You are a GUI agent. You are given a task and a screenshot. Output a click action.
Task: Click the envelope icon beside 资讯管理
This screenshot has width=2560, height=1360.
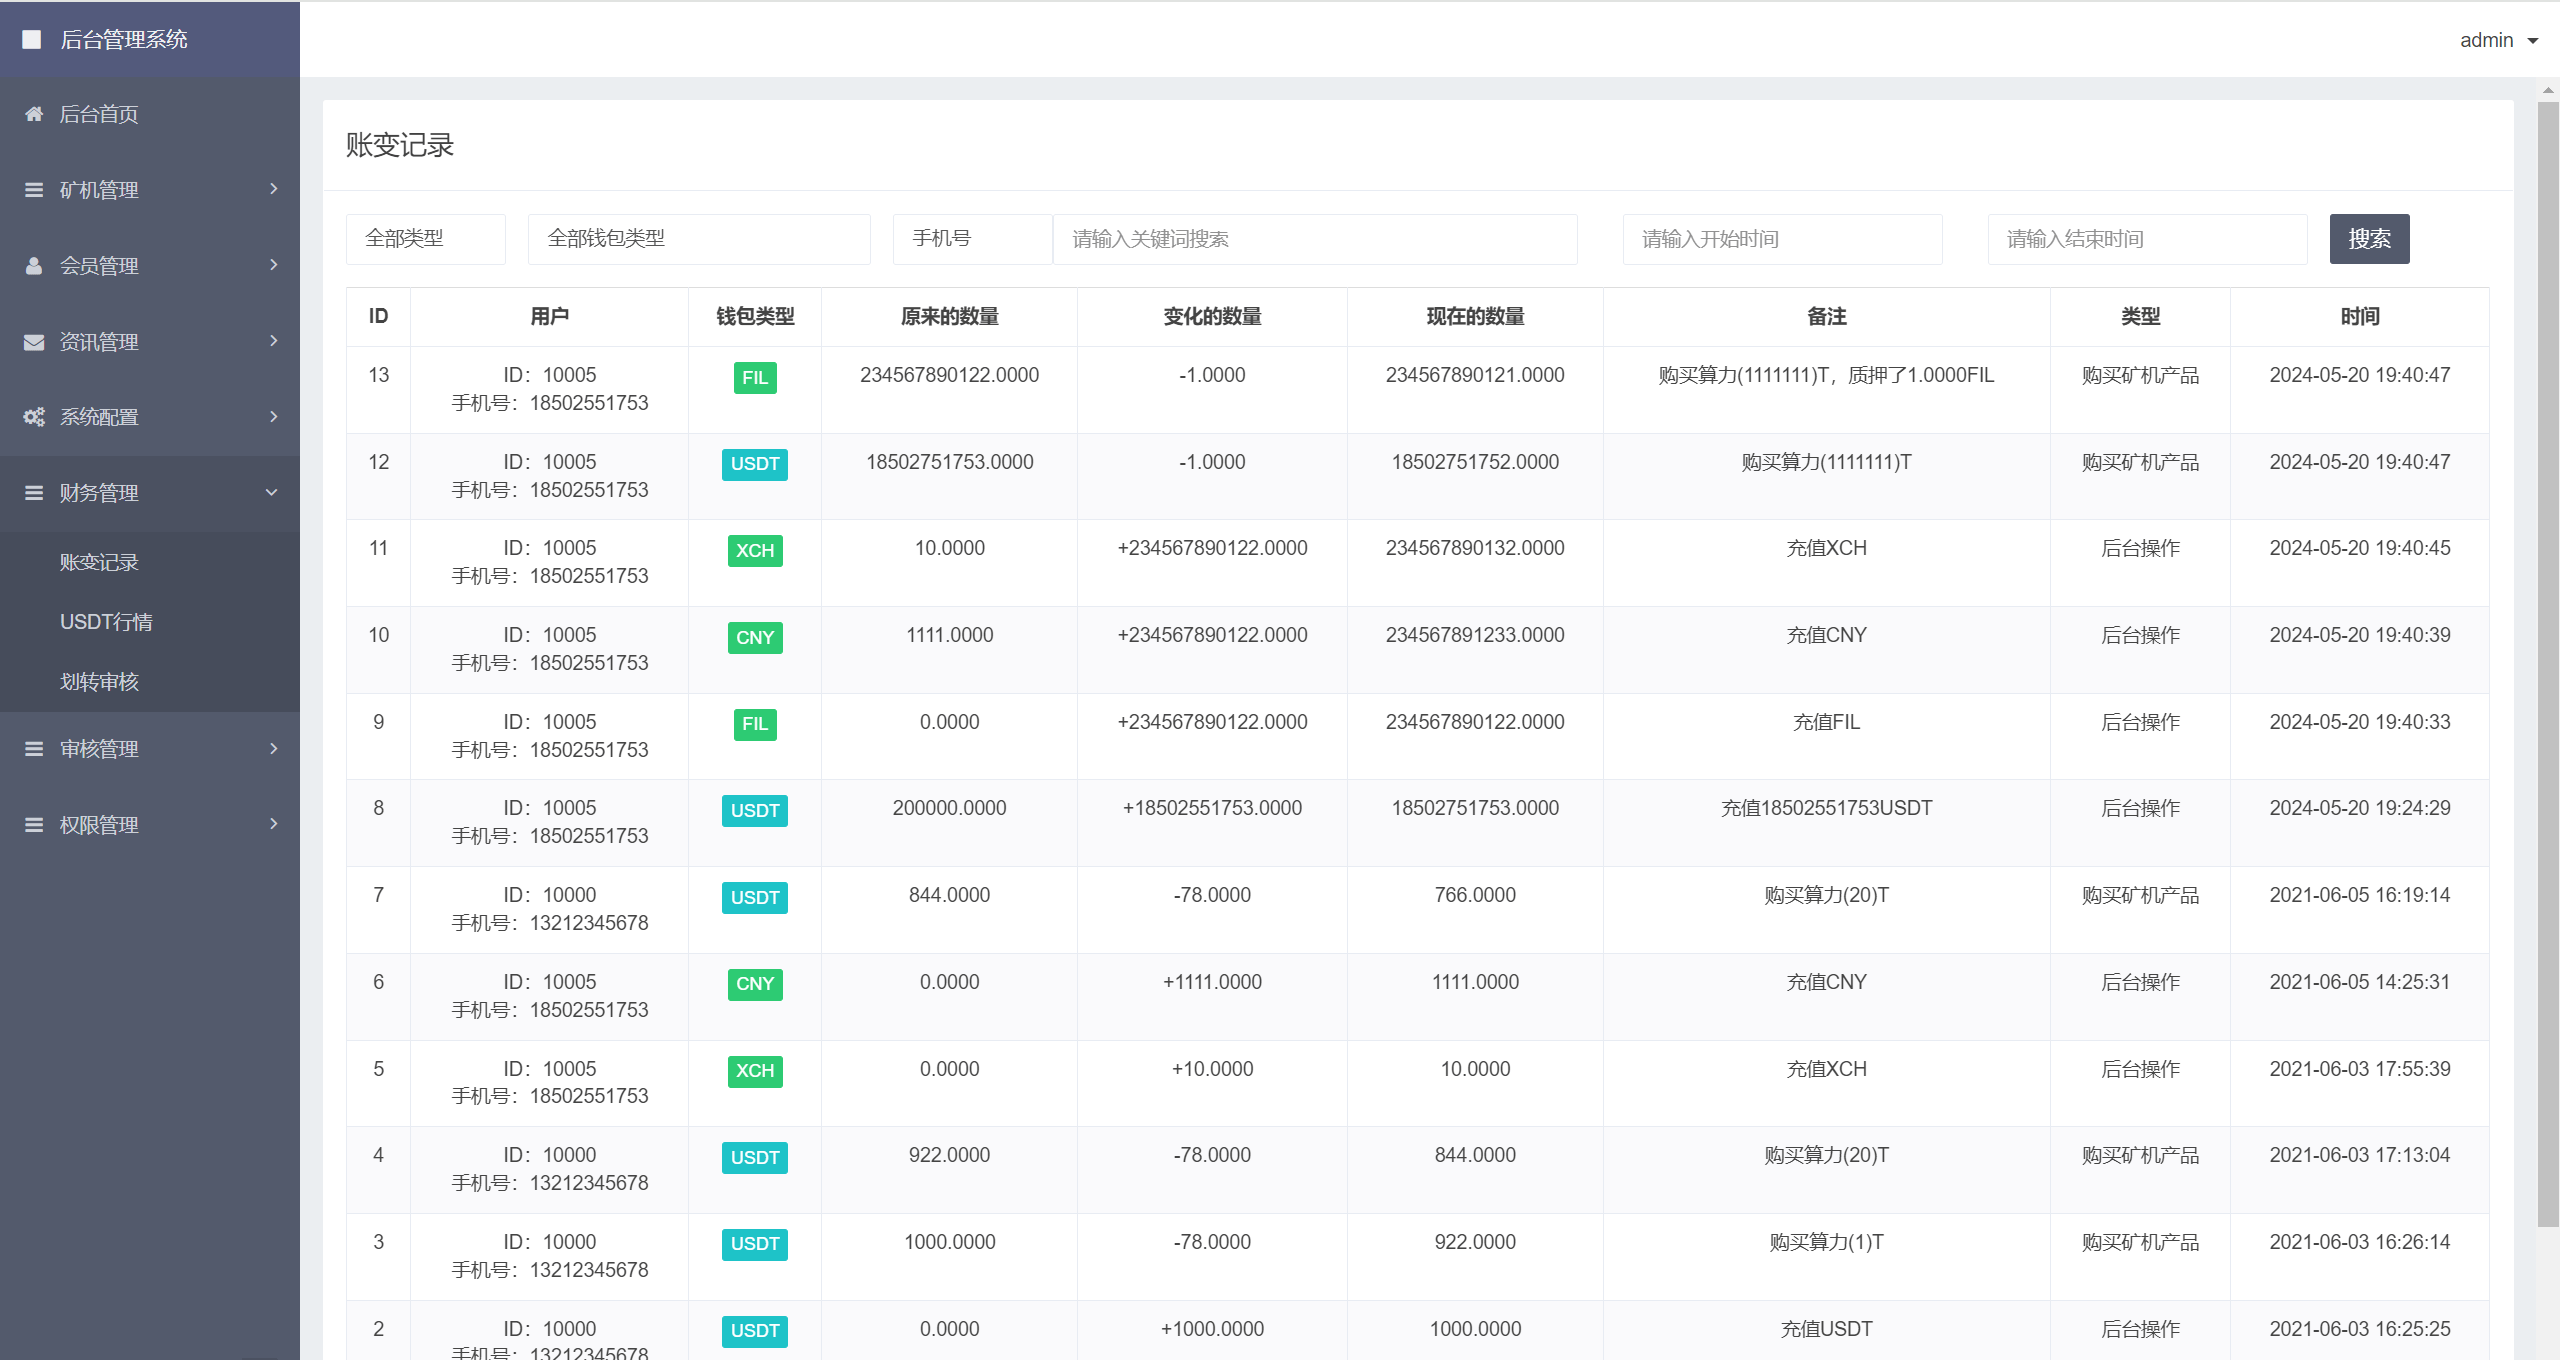pos(34,342)
